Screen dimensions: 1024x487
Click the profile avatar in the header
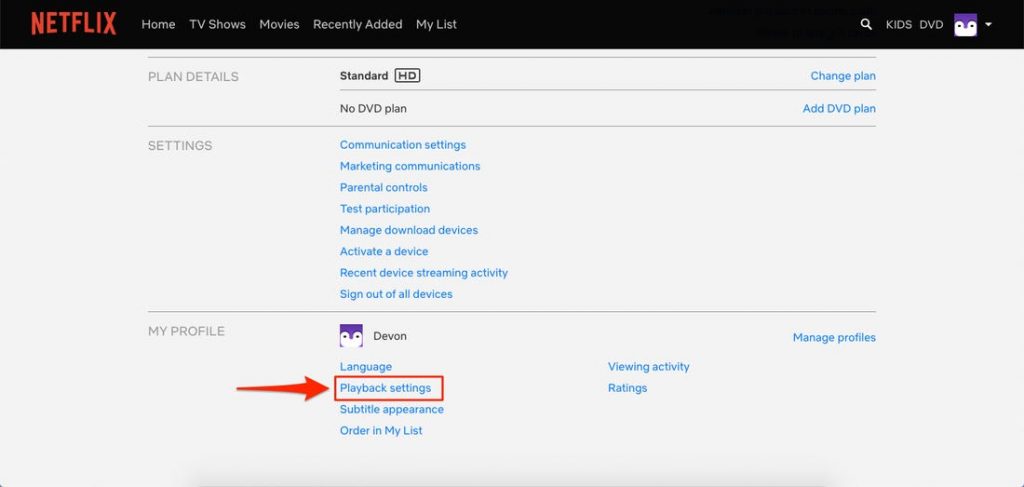click(x=965, y=25)
